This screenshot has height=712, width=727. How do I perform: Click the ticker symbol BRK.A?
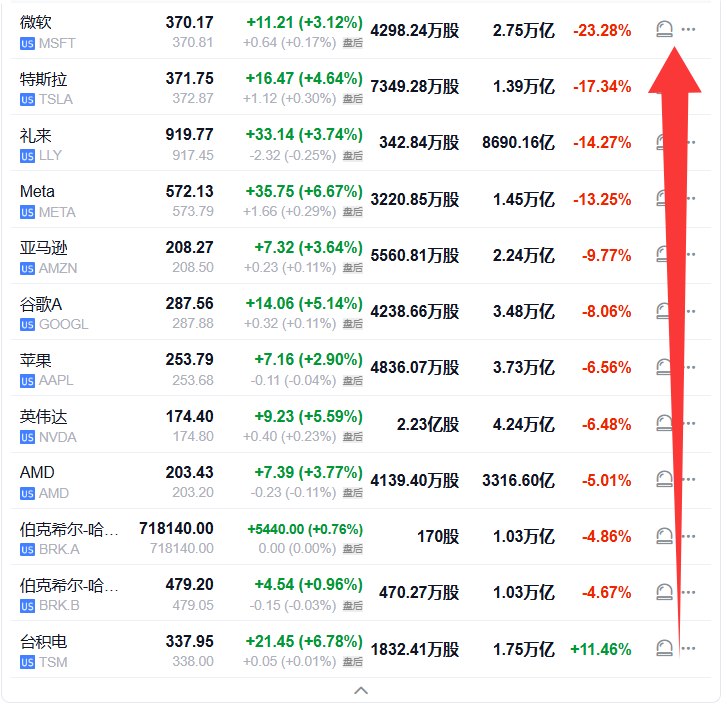pos(59,549)
